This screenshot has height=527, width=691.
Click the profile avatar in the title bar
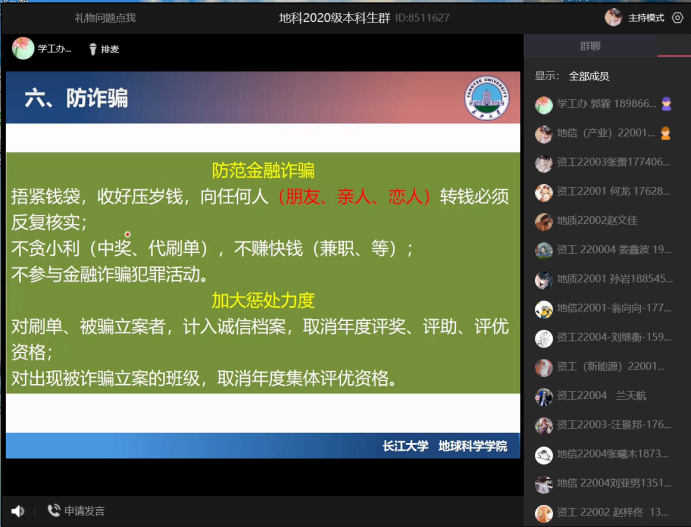point(613,18)
